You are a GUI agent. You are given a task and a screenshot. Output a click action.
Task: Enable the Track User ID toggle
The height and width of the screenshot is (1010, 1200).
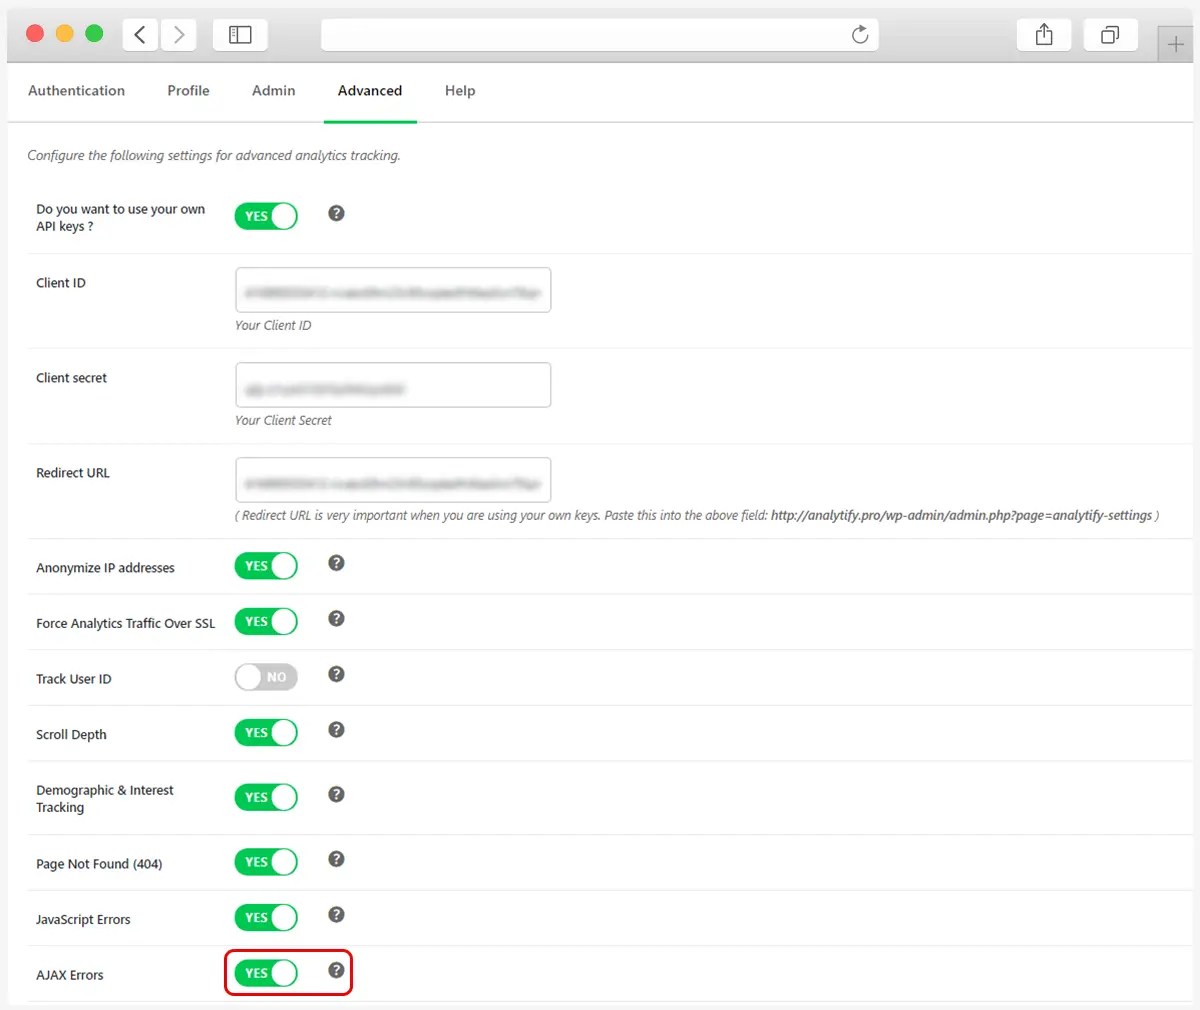pyautogui.click(x=265, y=675)
